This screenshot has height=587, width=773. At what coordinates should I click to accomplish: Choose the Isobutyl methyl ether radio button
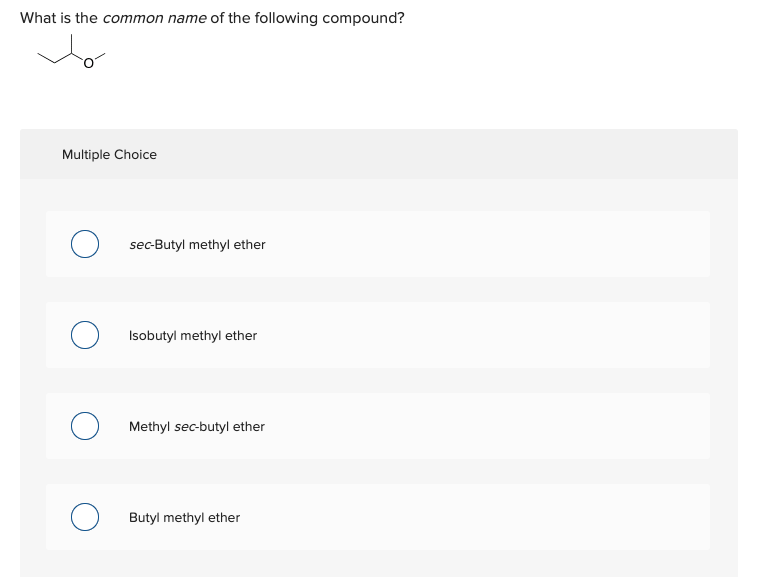pos(85,336)
